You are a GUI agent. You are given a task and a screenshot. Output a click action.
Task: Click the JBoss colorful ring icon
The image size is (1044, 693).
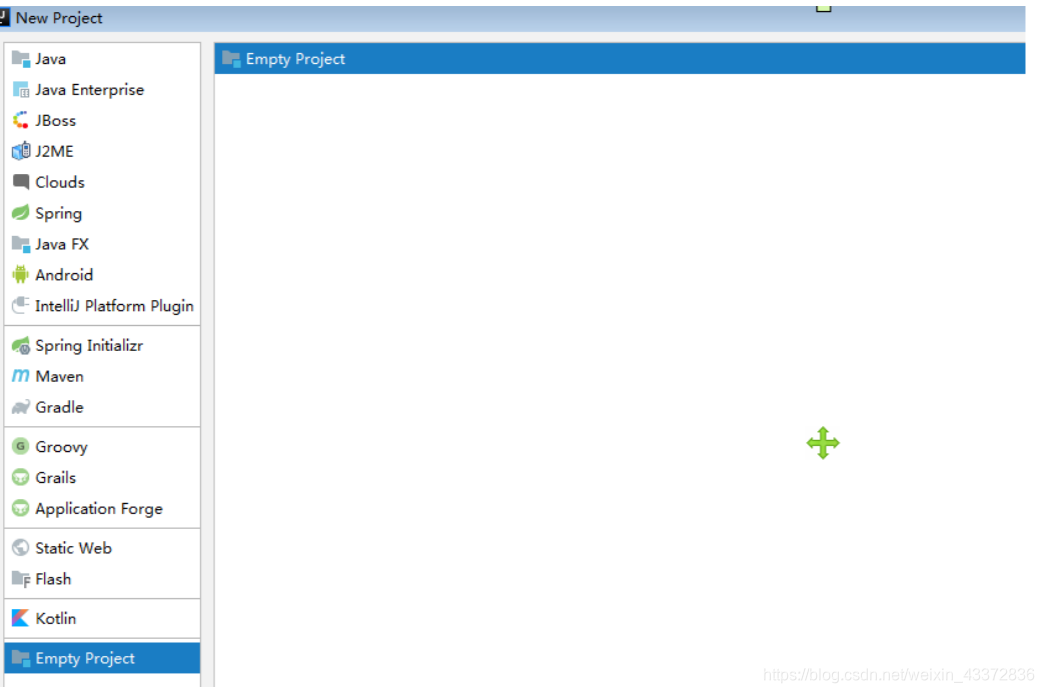(21, 120)
